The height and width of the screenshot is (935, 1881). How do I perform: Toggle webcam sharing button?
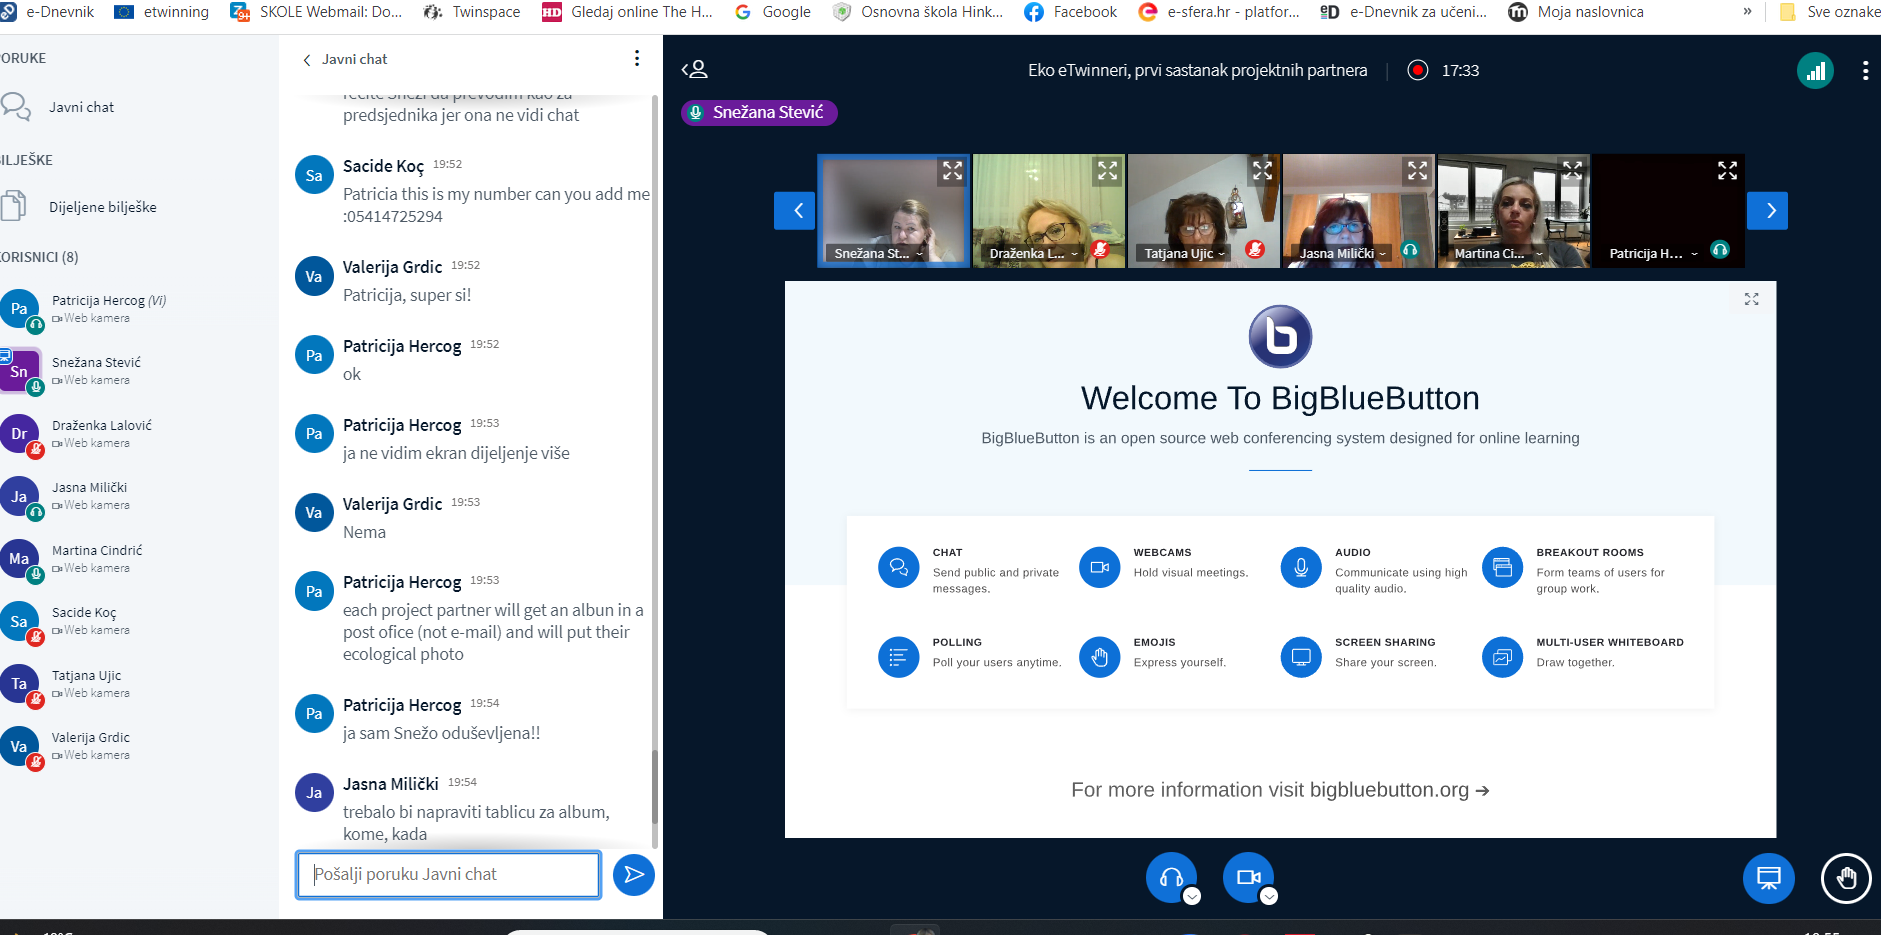[1248, 877]
